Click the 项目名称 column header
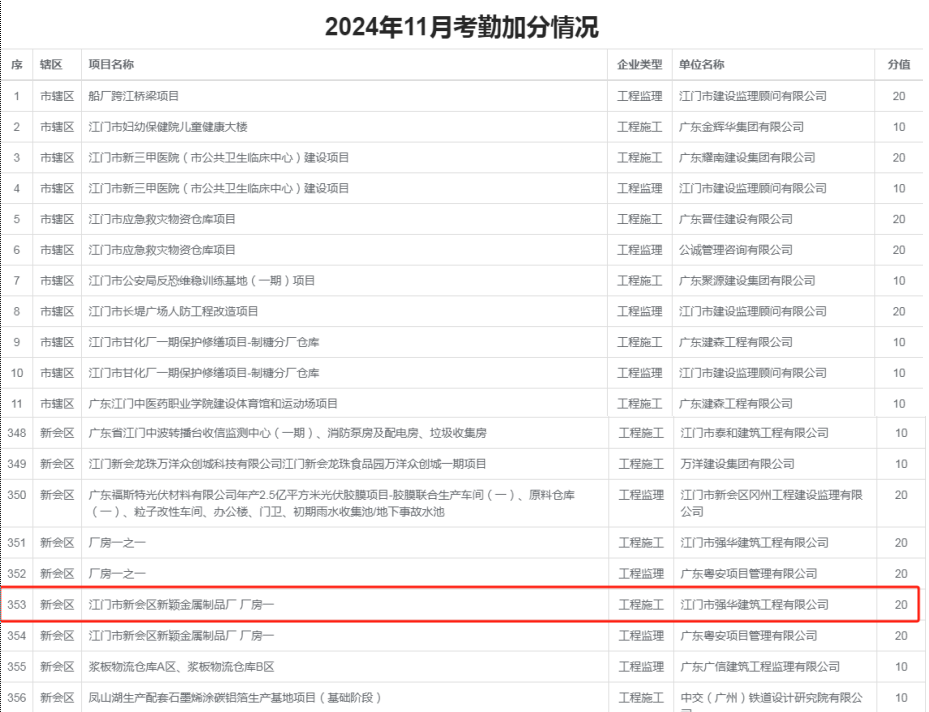This screenshot has width=929, height=712. point(111,65)
